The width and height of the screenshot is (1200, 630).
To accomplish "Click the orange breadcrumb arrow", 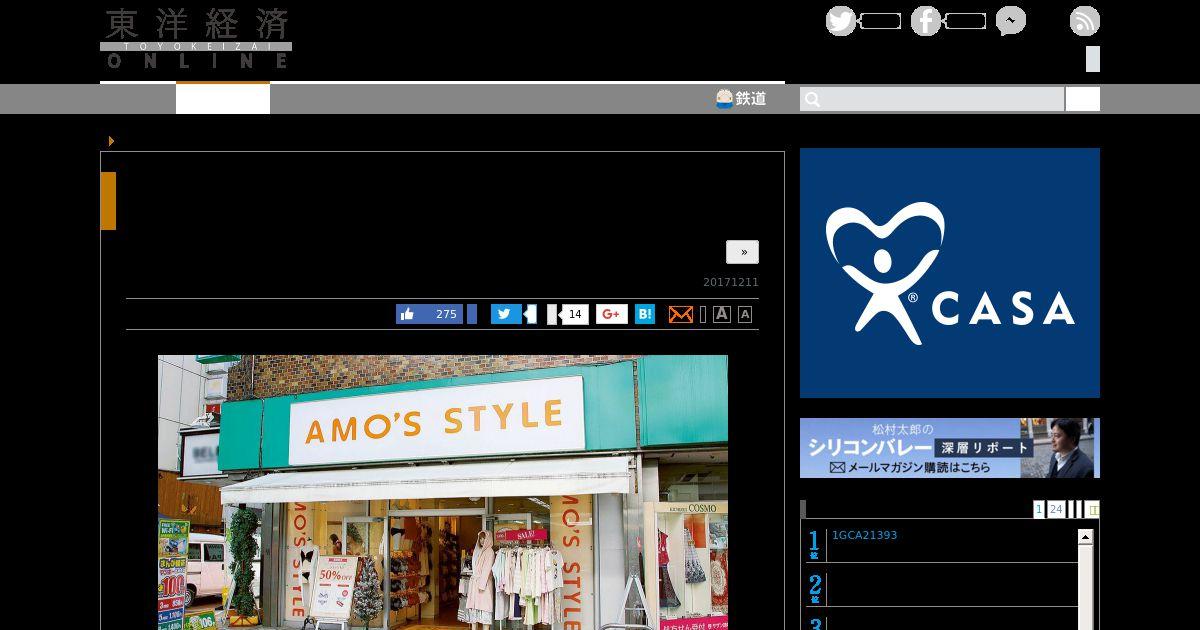I will pyautogui.click(x=111, y=141).
